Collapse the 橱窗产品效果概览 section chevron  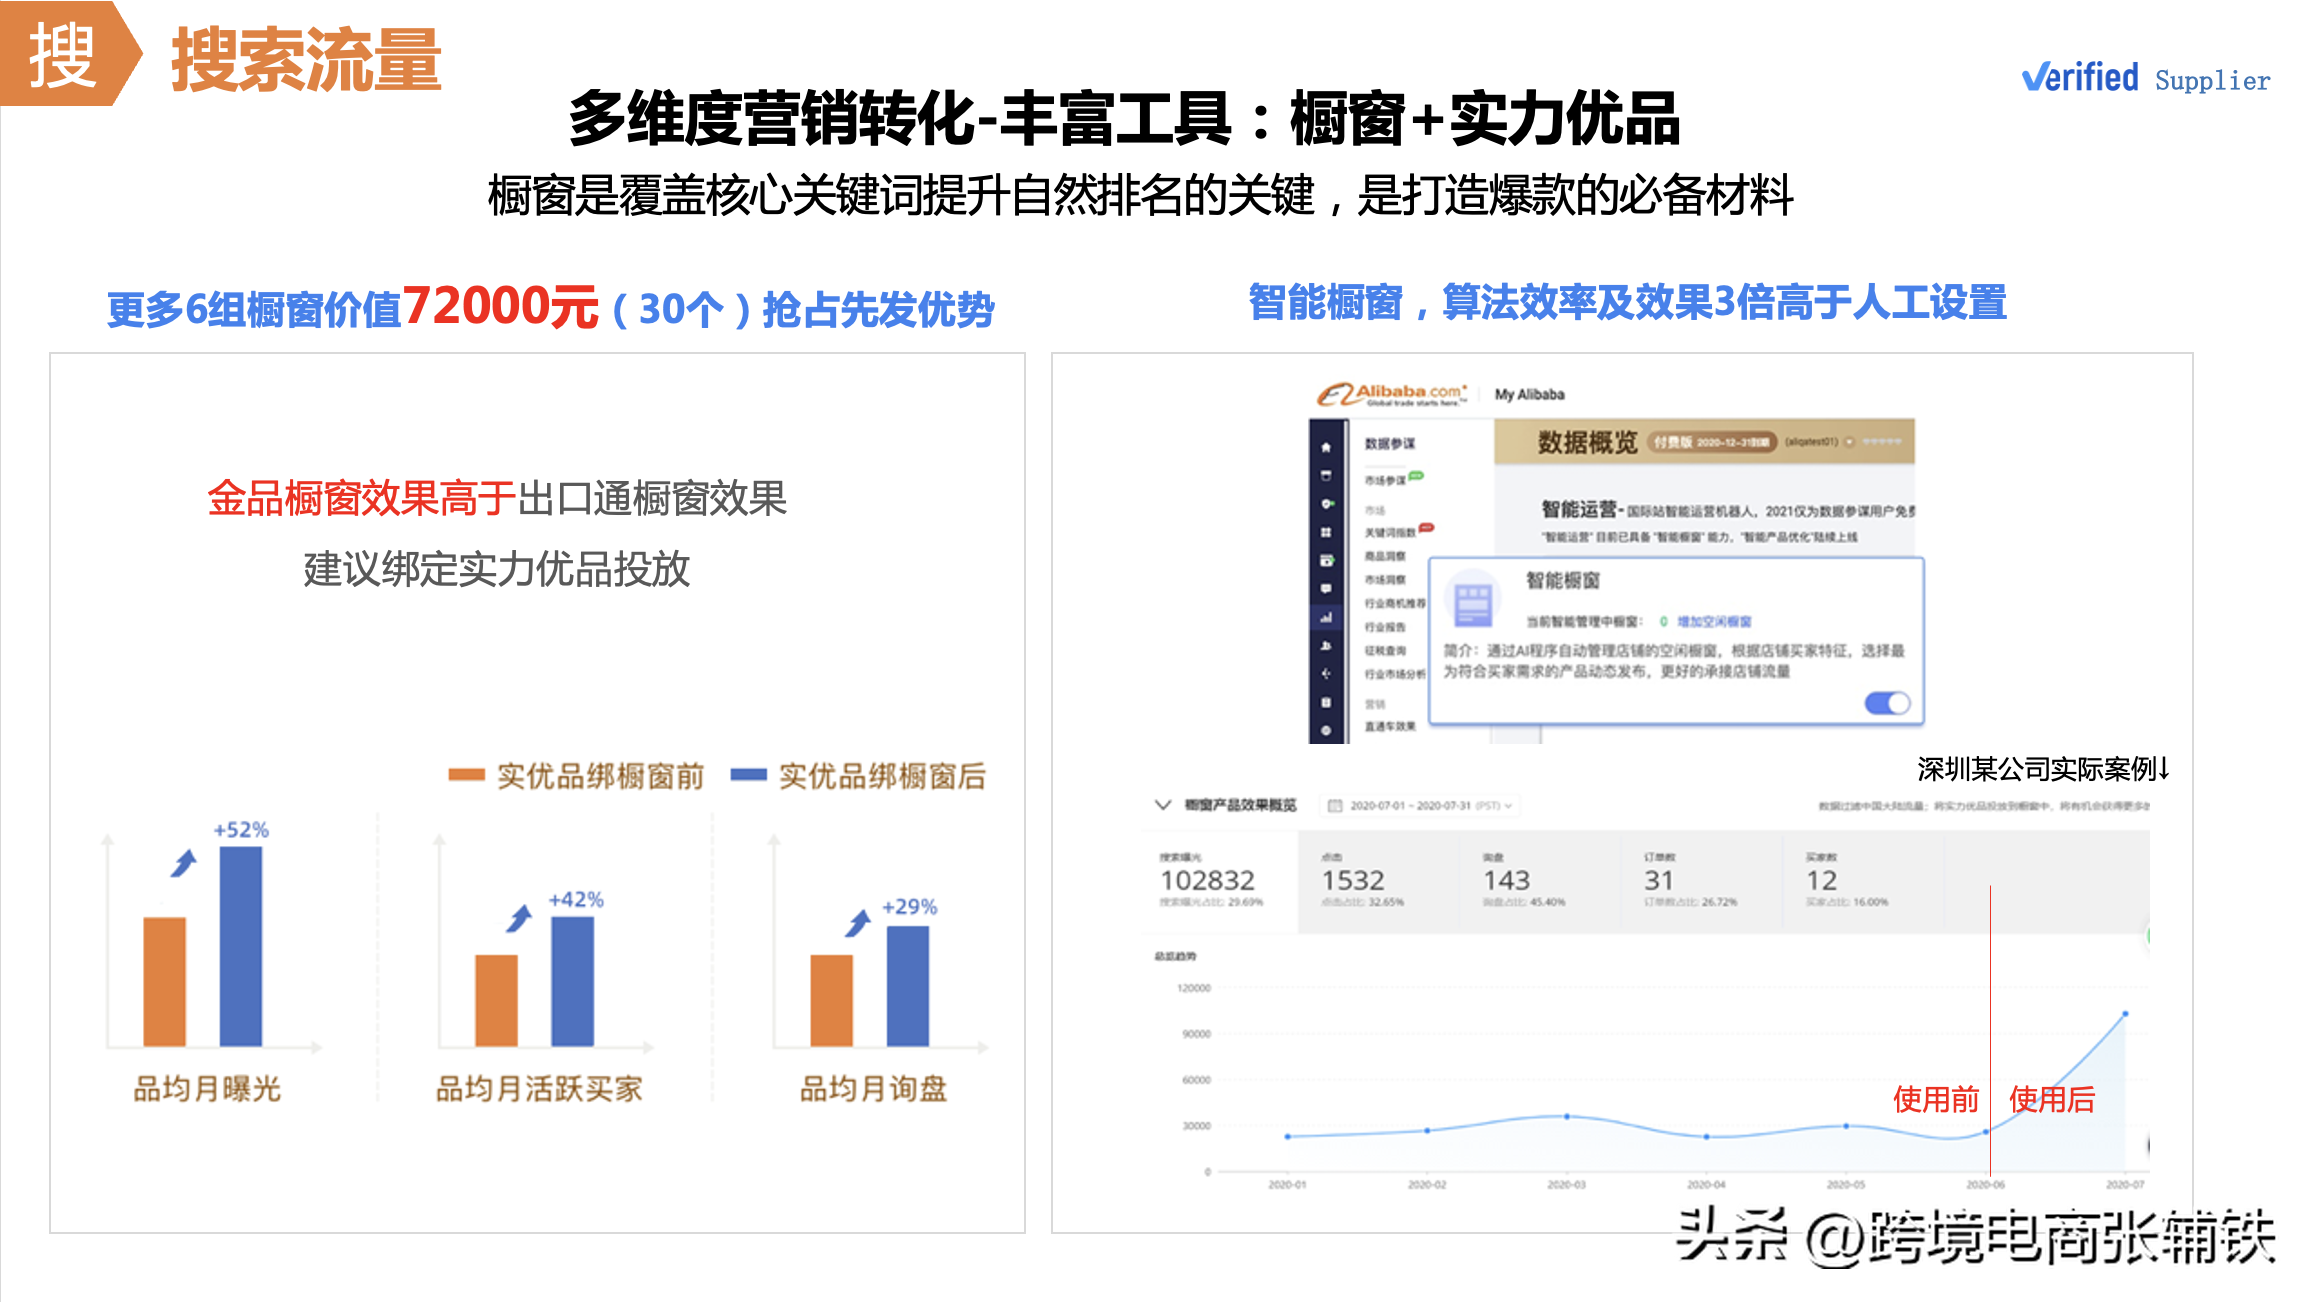coord(1163,805)
